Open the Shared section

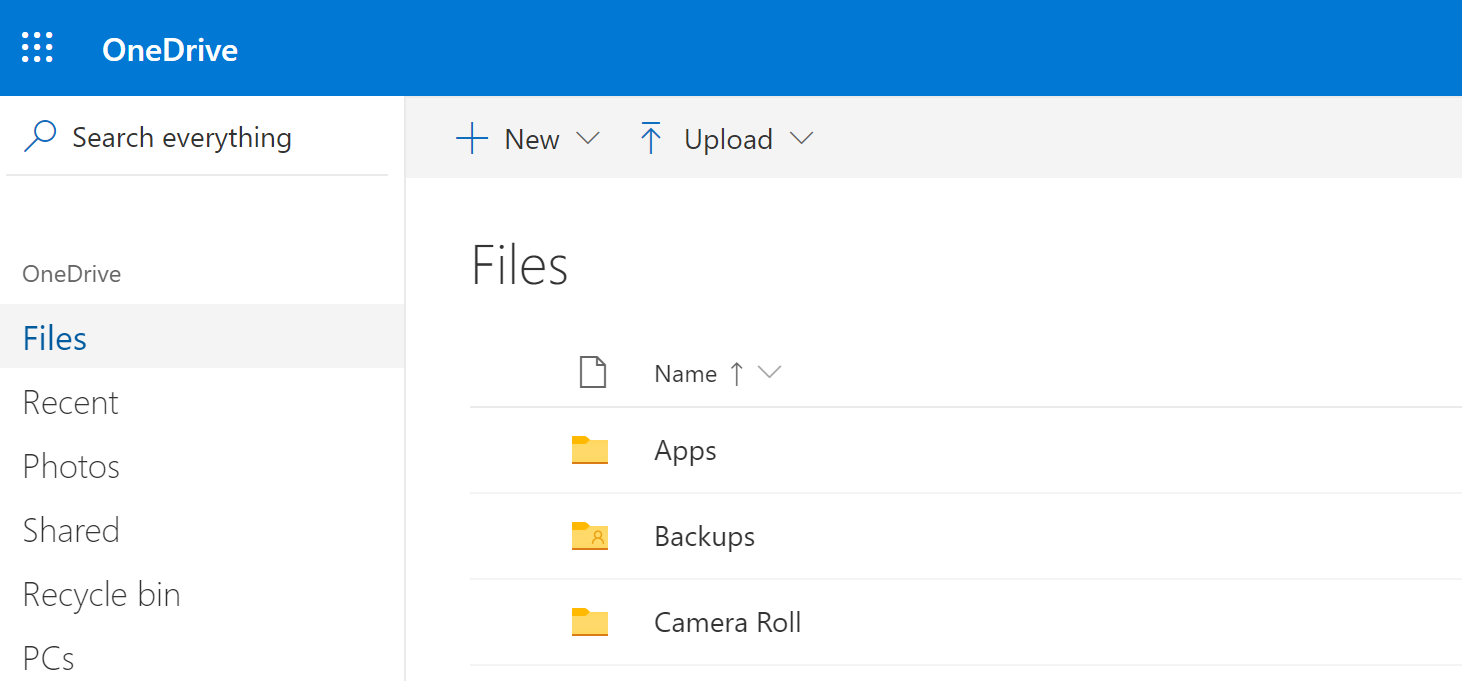[71, 531]
